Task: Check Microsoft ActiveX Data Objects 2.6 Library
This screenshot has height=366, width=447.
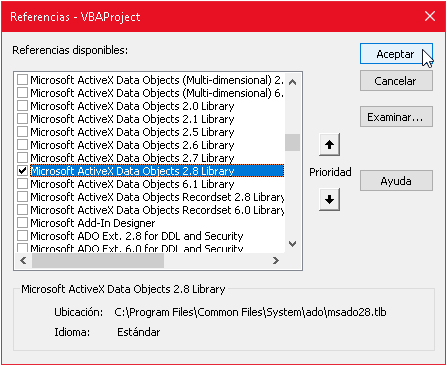Action: 22,145
